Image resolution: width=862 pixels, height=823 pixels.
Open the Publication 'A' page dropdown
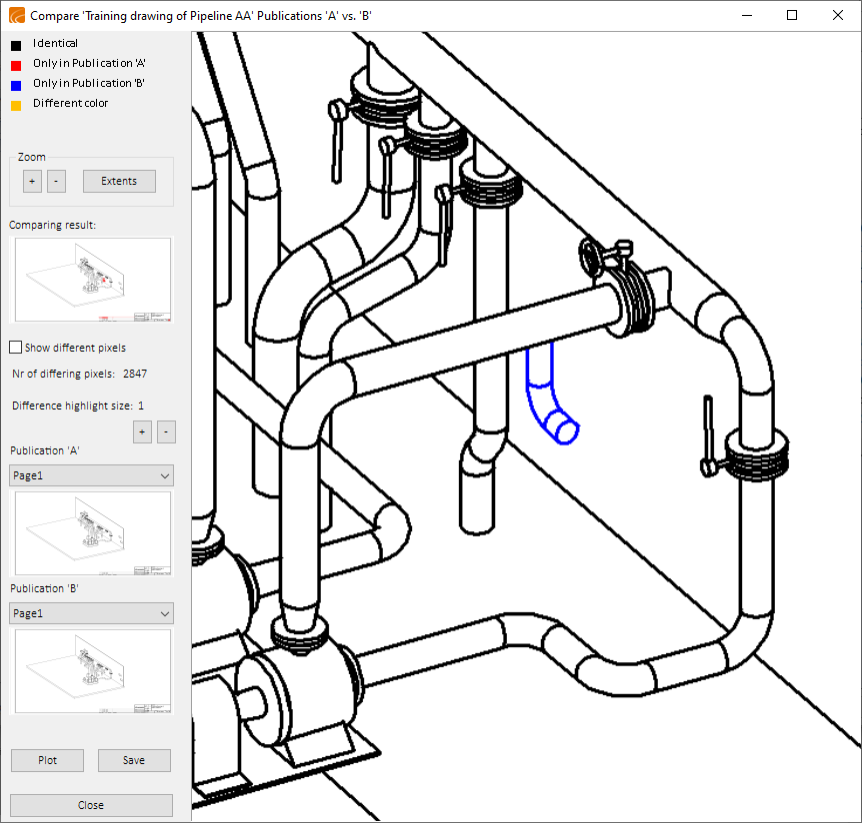(x=91, y=476)
